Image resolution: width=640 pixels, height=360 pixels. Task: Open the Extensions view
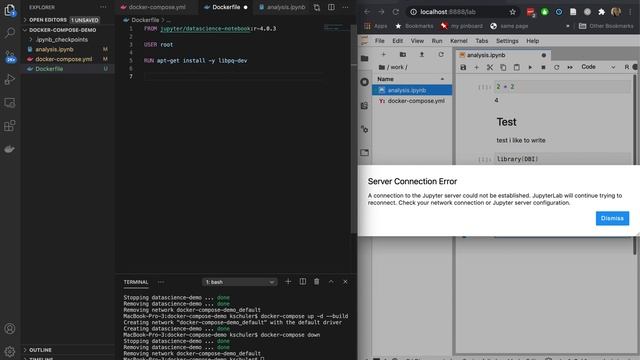pos(10,126)
